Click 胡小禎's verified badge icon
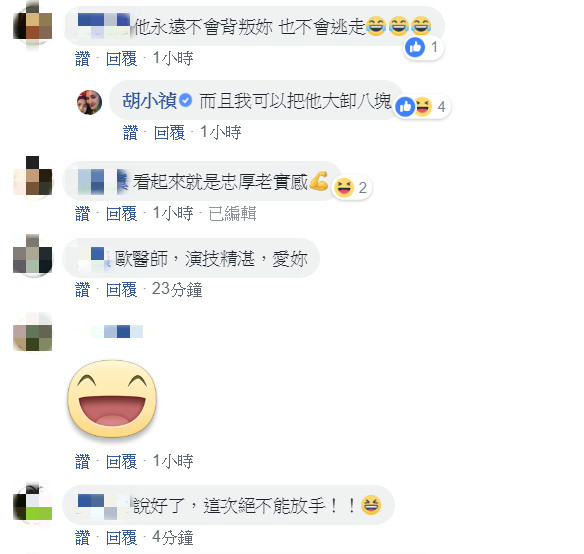This screenshot has width=584, height=554. (x=185, y=100)
